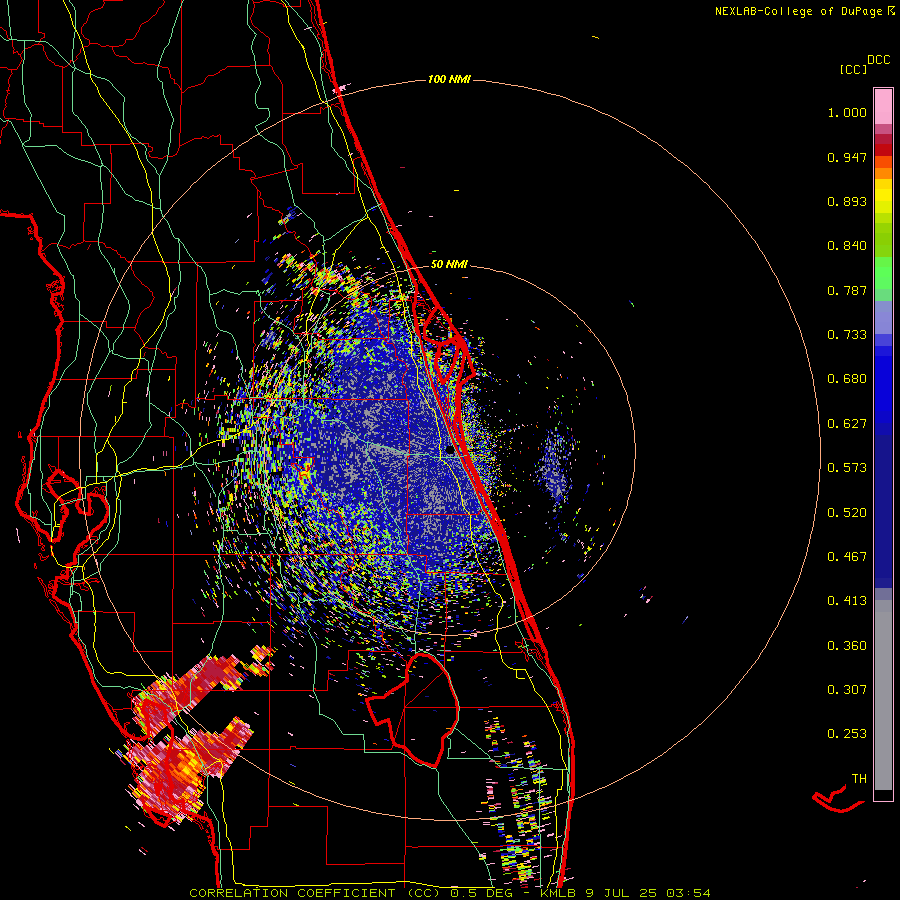Click the 0.307 scale value
The image size is (900, 900).
(847, 690)
